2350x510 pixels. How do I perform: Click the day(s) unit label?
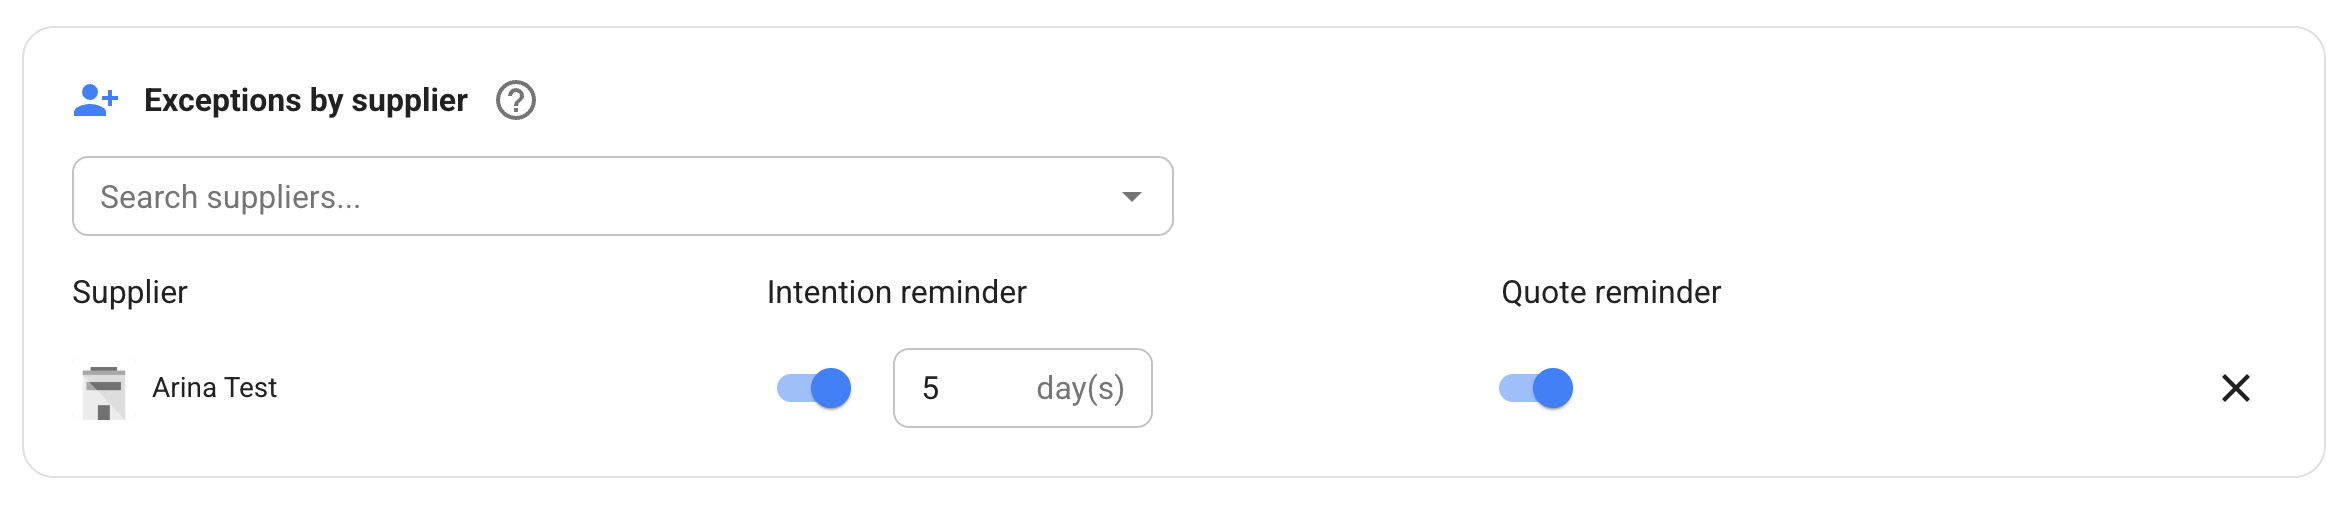(x=1080, y=388)
